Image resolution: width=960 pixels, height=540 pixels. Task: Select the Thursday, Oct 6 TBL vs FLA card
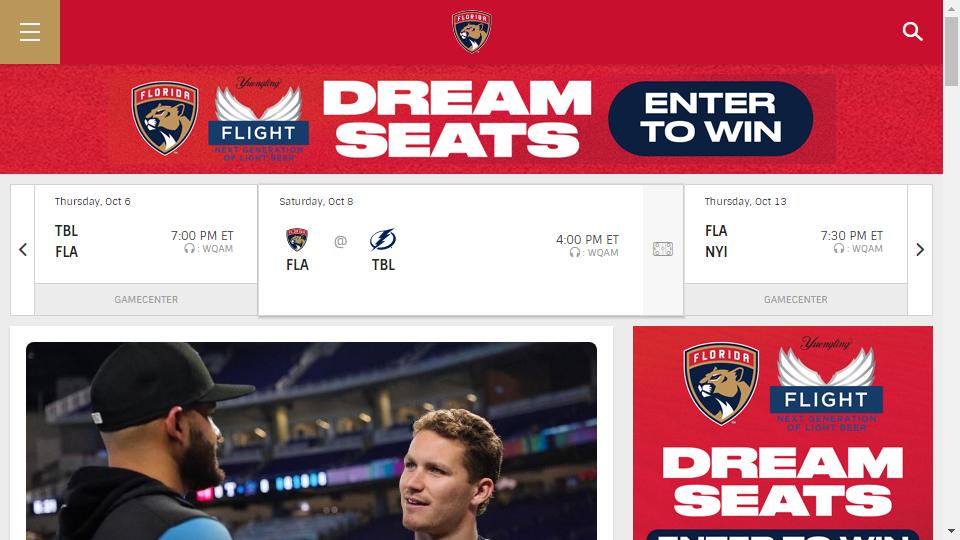pyautogui.click(x=146, y=234)
